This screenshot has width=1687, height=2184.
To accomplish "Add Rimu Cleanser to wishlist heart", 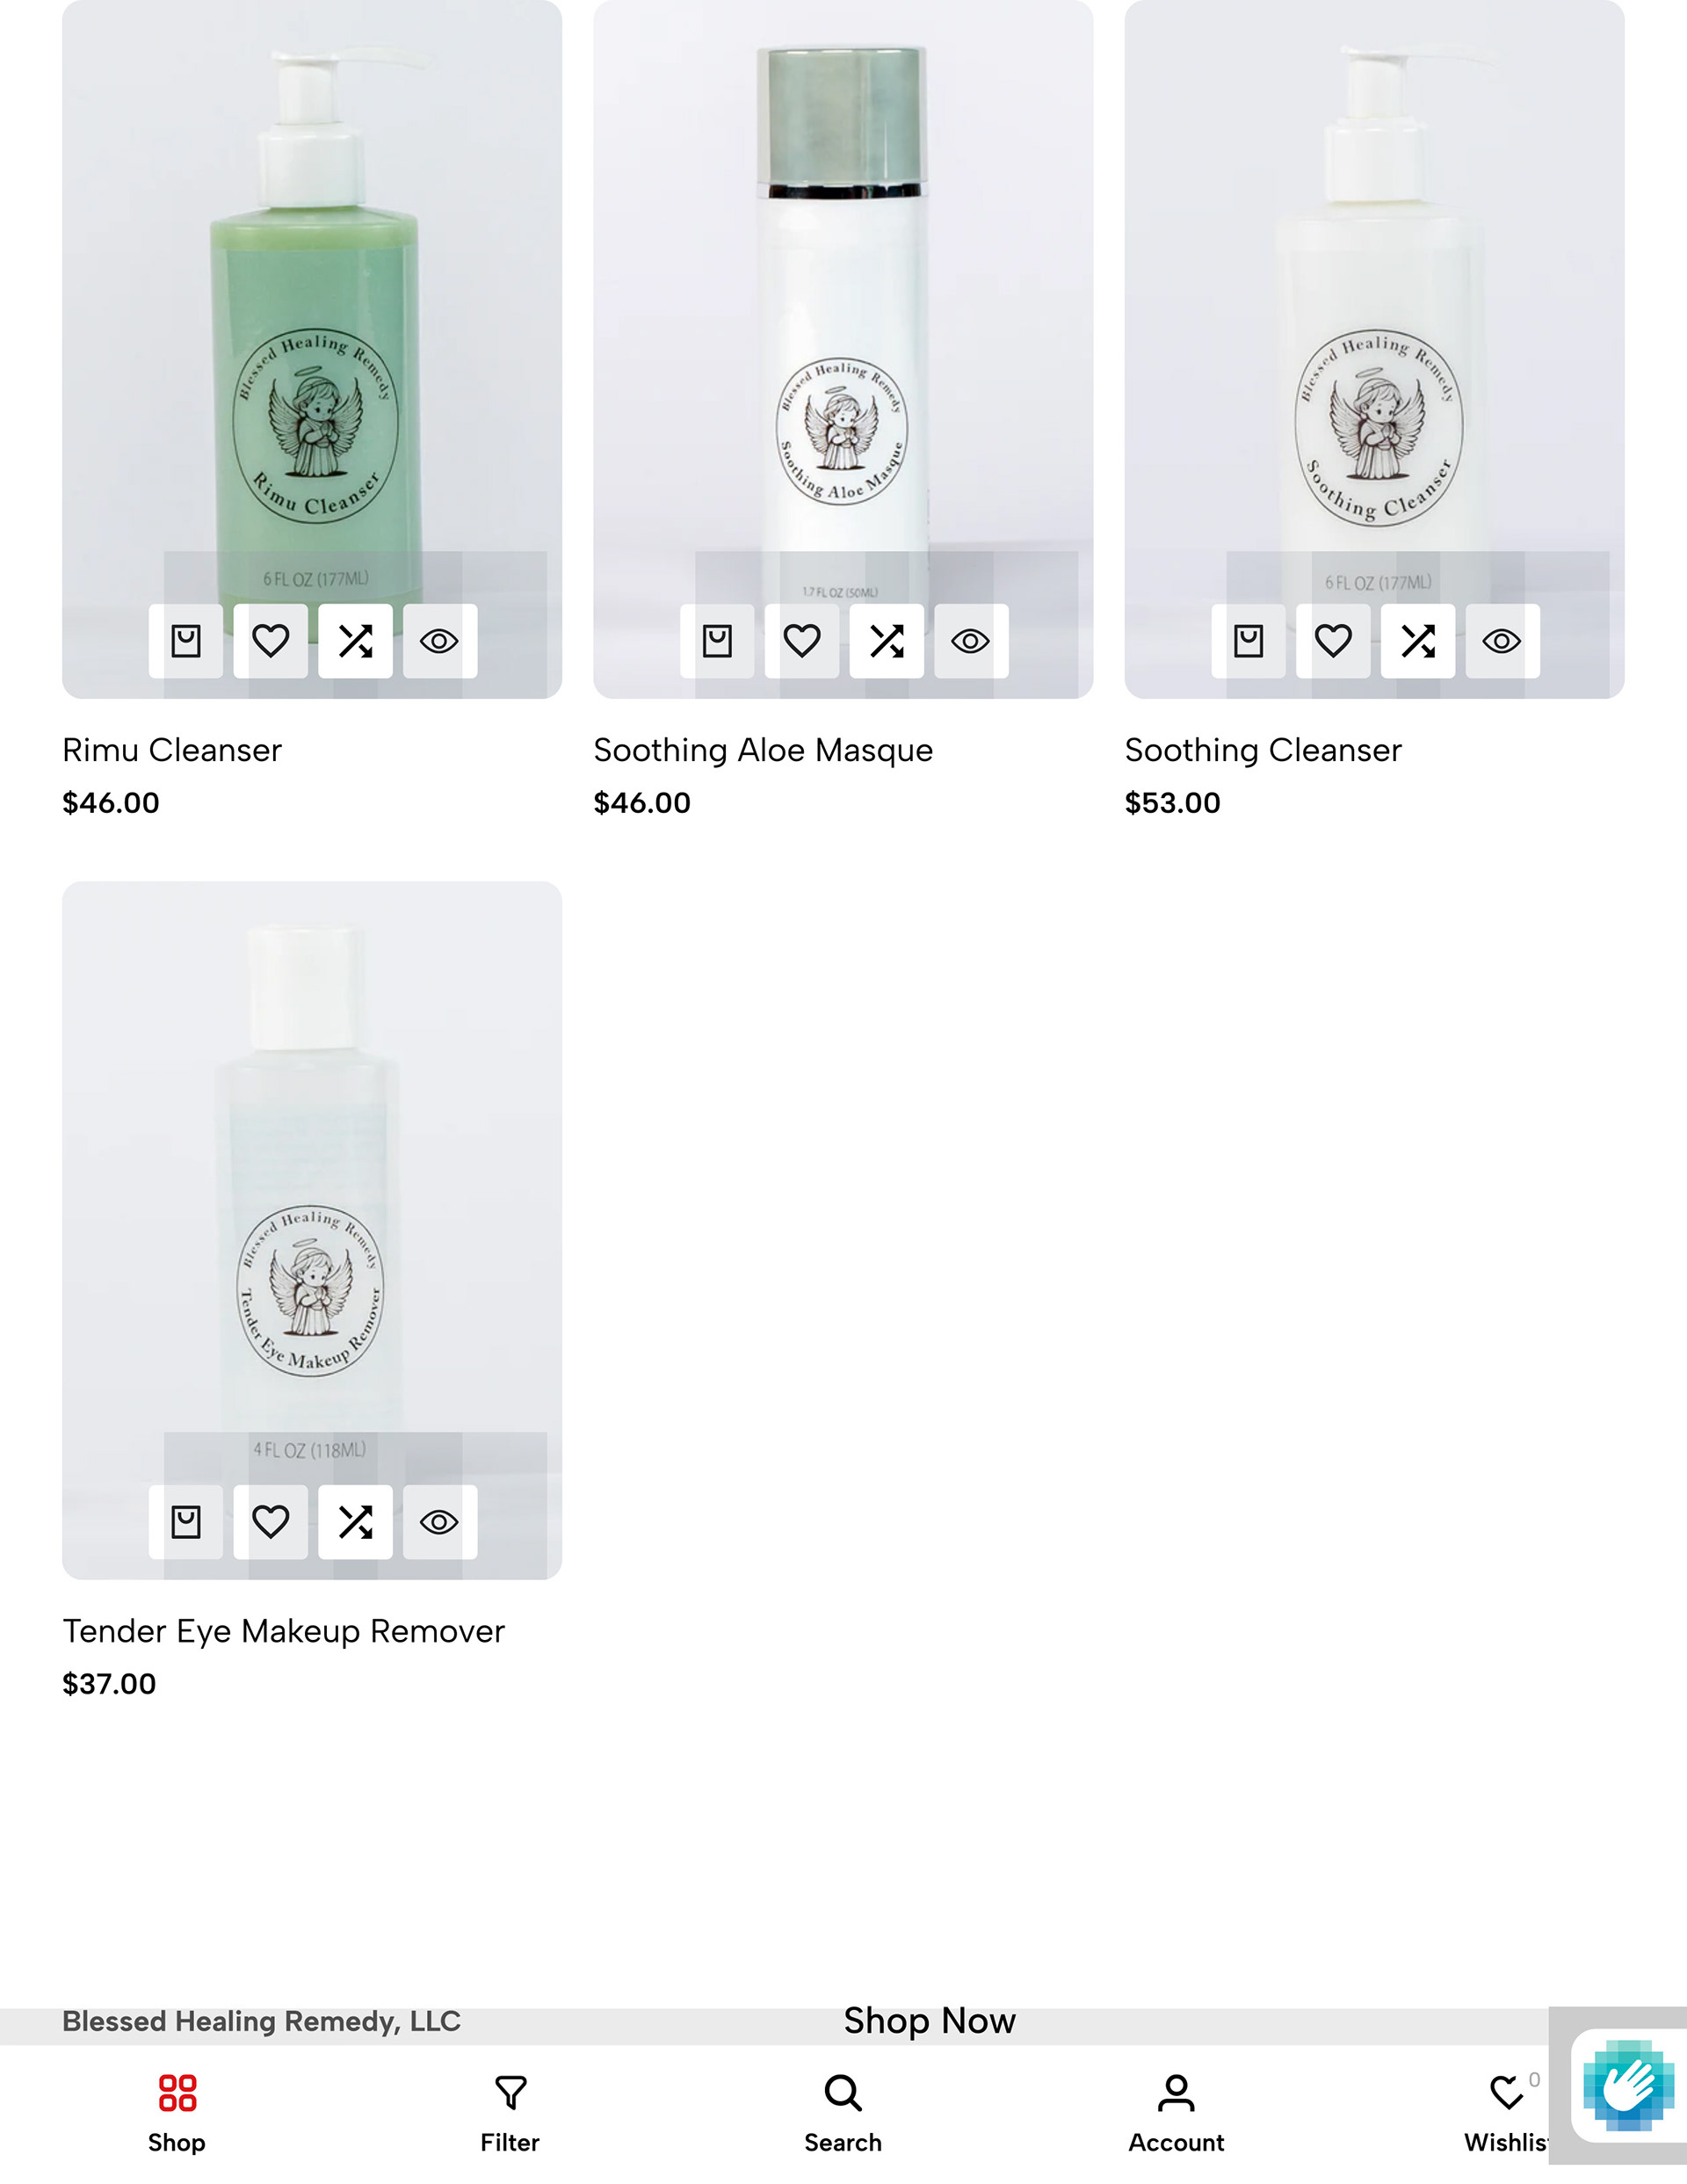I will pyautogui.click(x=271, y=641).
